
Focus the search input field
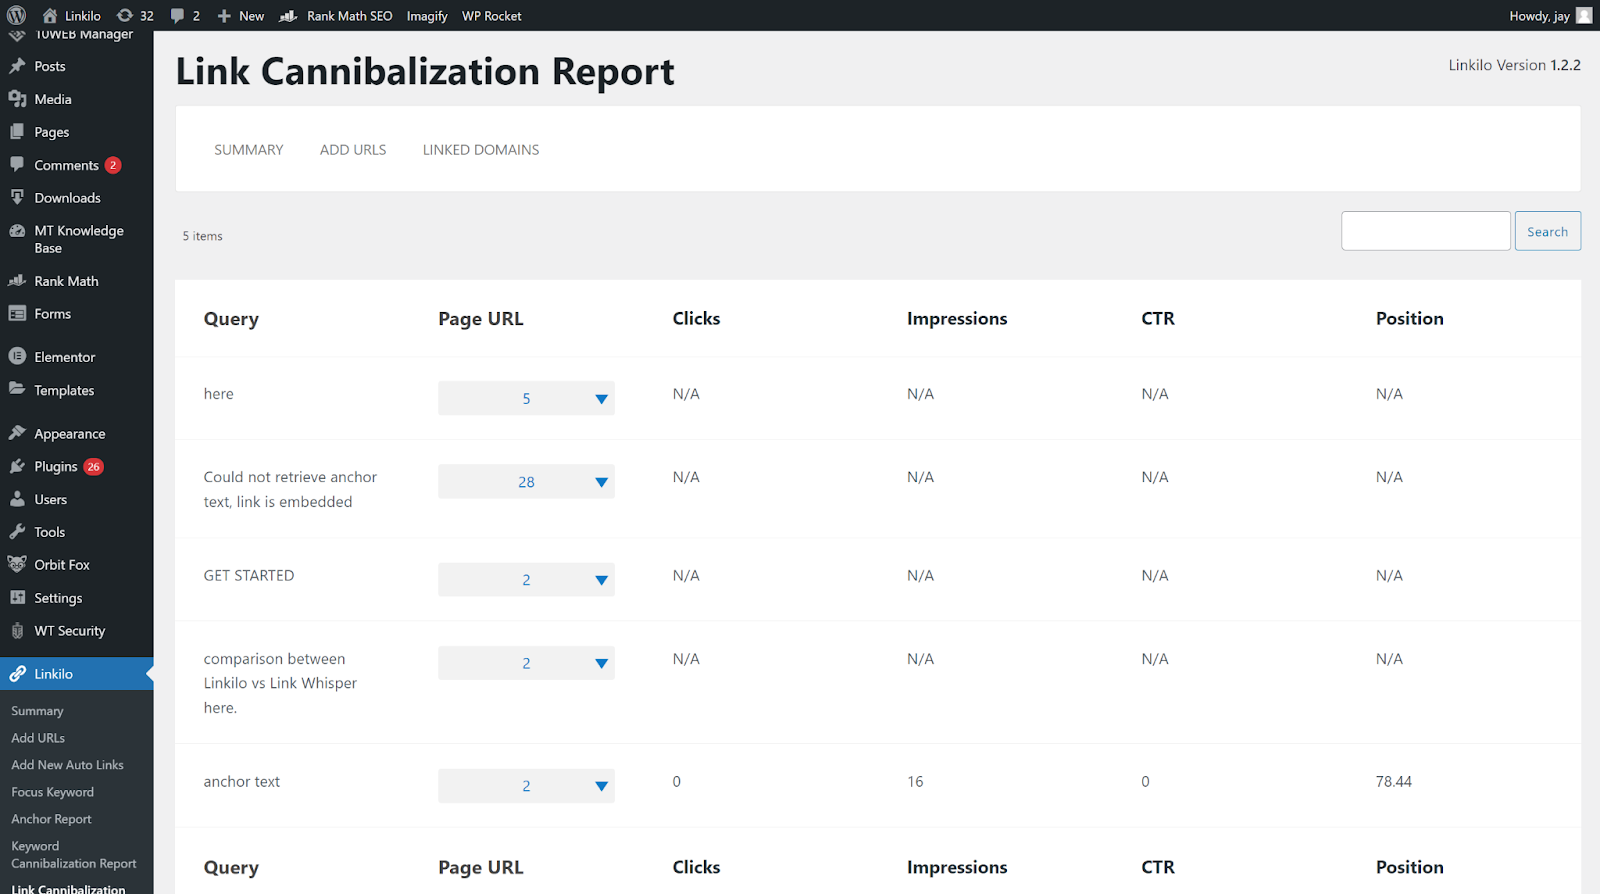[1426, 231]
